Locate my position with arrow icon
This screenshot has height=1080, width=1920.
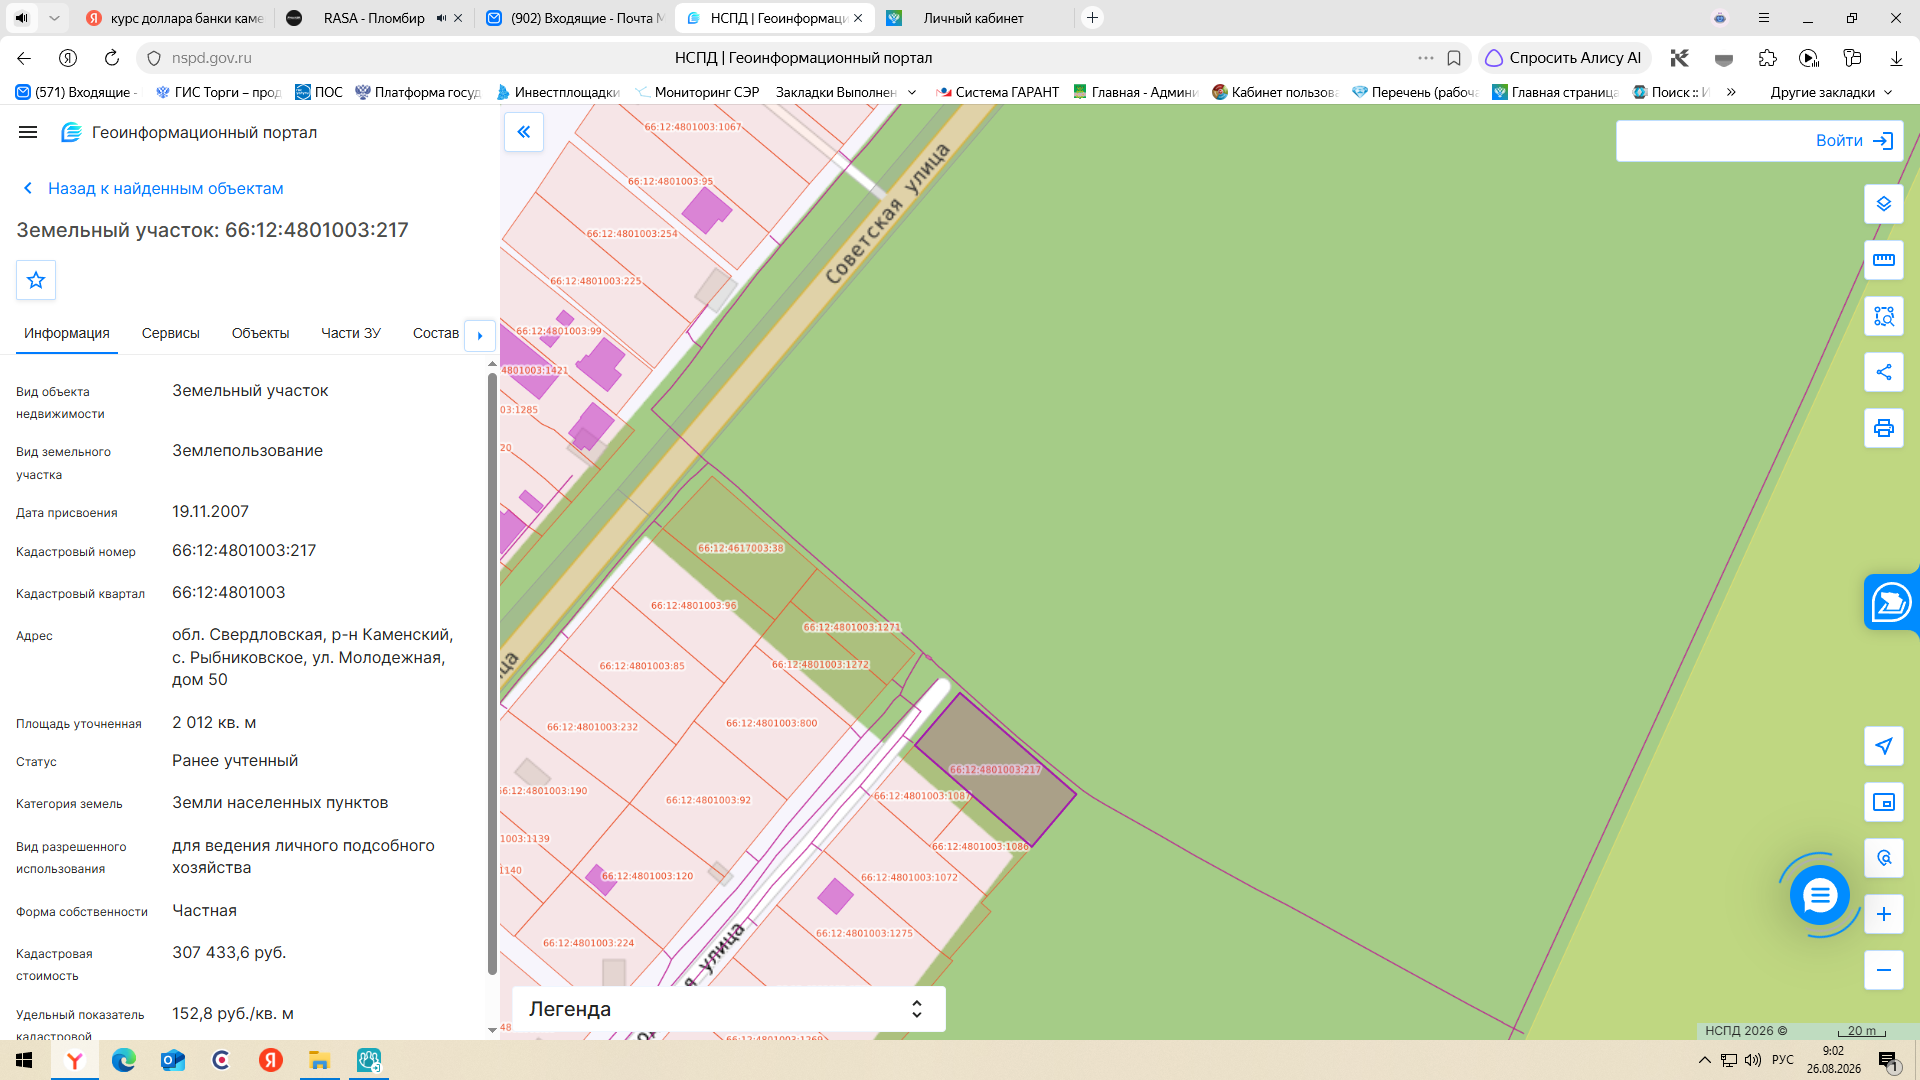point(1883,746)
